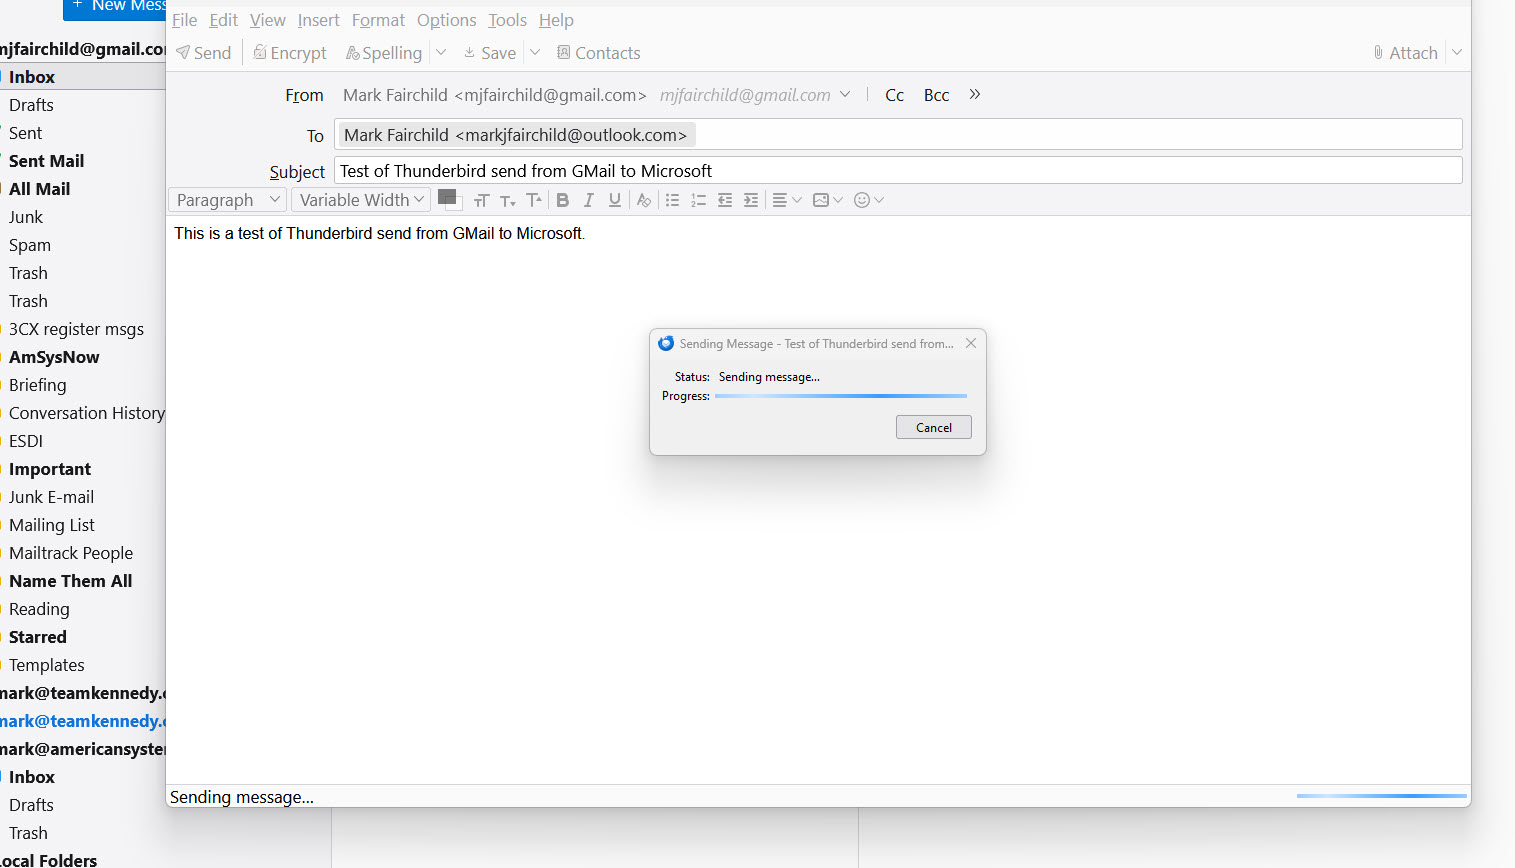Screen dimensions: 1515x868
Task: Run the Spelling check
Action: [384, 53]
